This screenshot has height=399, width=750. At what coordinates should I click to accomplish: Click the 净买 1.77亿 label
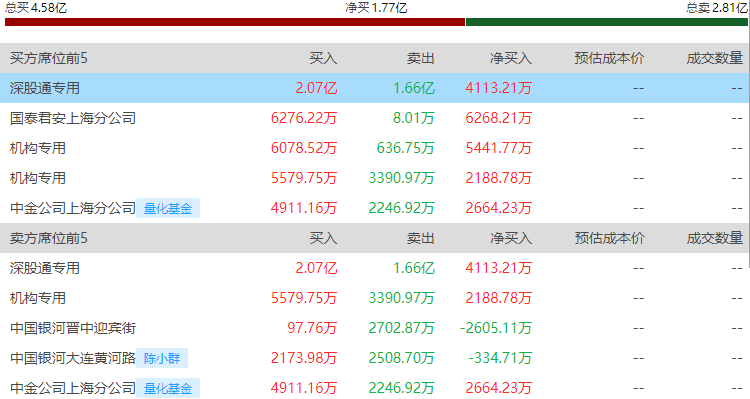(x=376, y=8)
